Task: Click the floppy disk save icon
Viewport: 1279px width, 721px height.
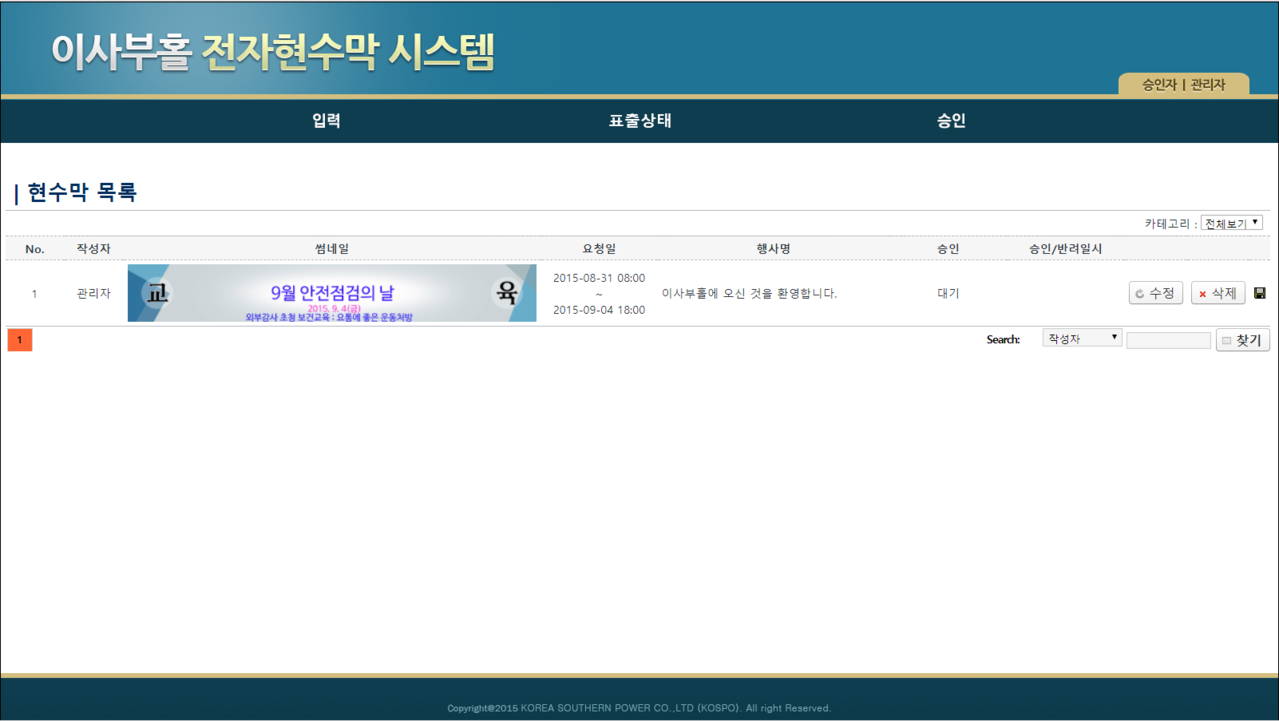Action: pyautogui.click(x=1259, y=293)
